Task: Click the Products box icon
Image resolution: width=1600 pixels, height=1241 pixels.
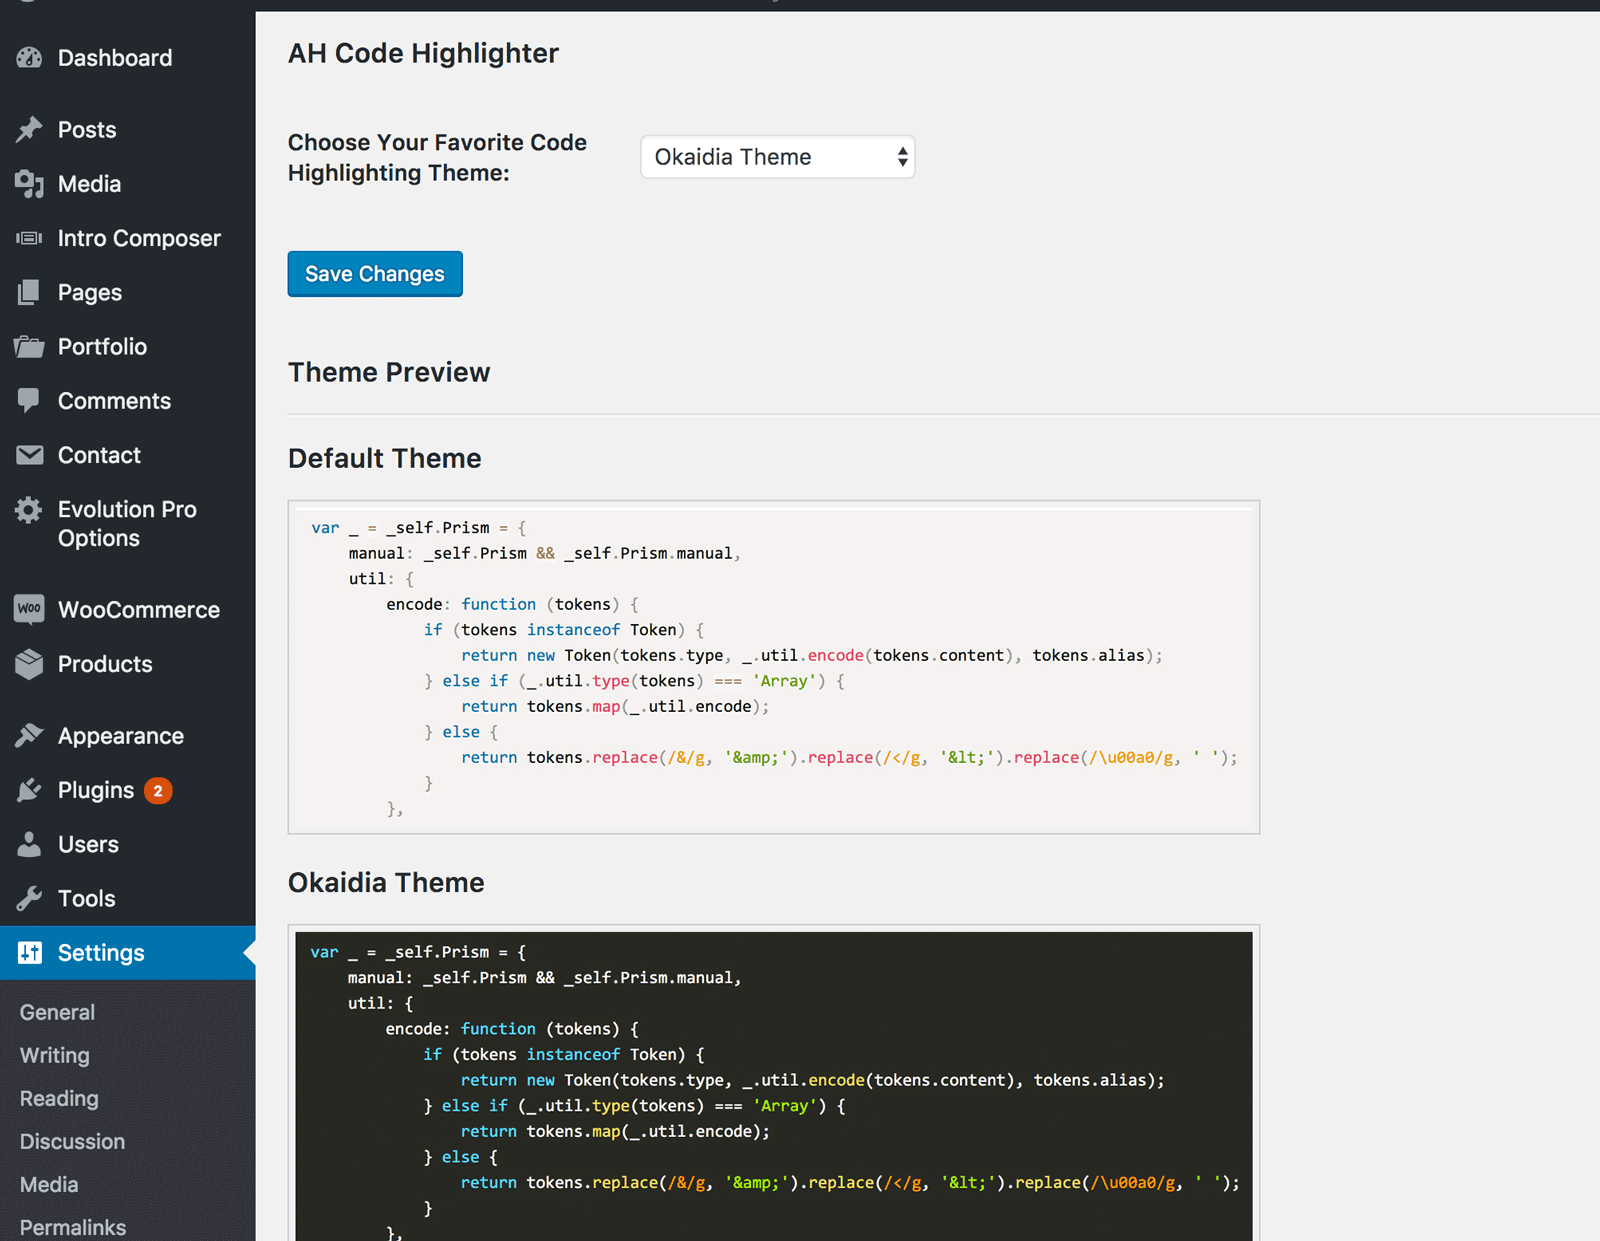Action: 29,664
